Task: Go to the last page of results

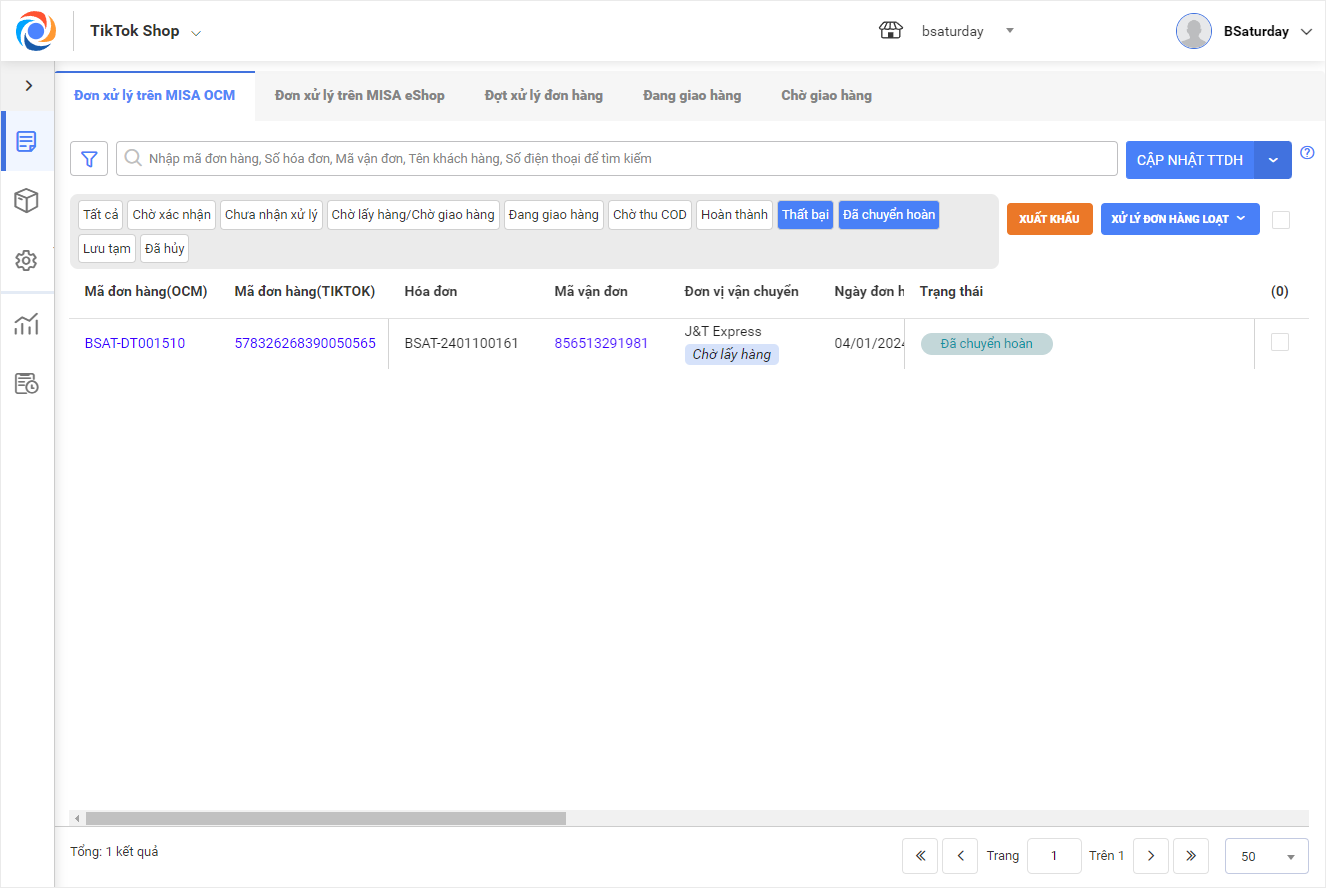Action: pyautogui.click(x=1190, y=856)
